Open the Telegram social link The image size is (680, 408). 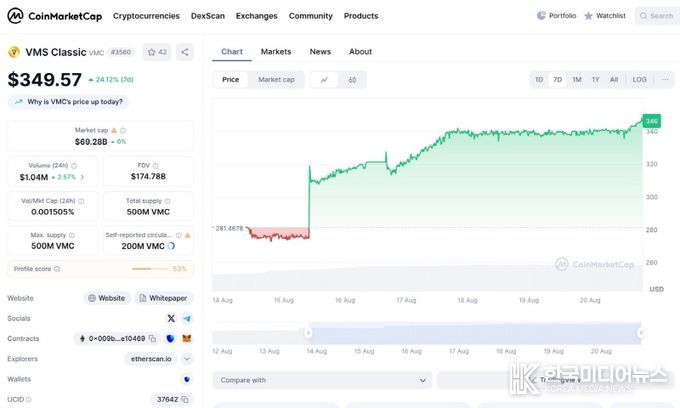click(187, 318)
